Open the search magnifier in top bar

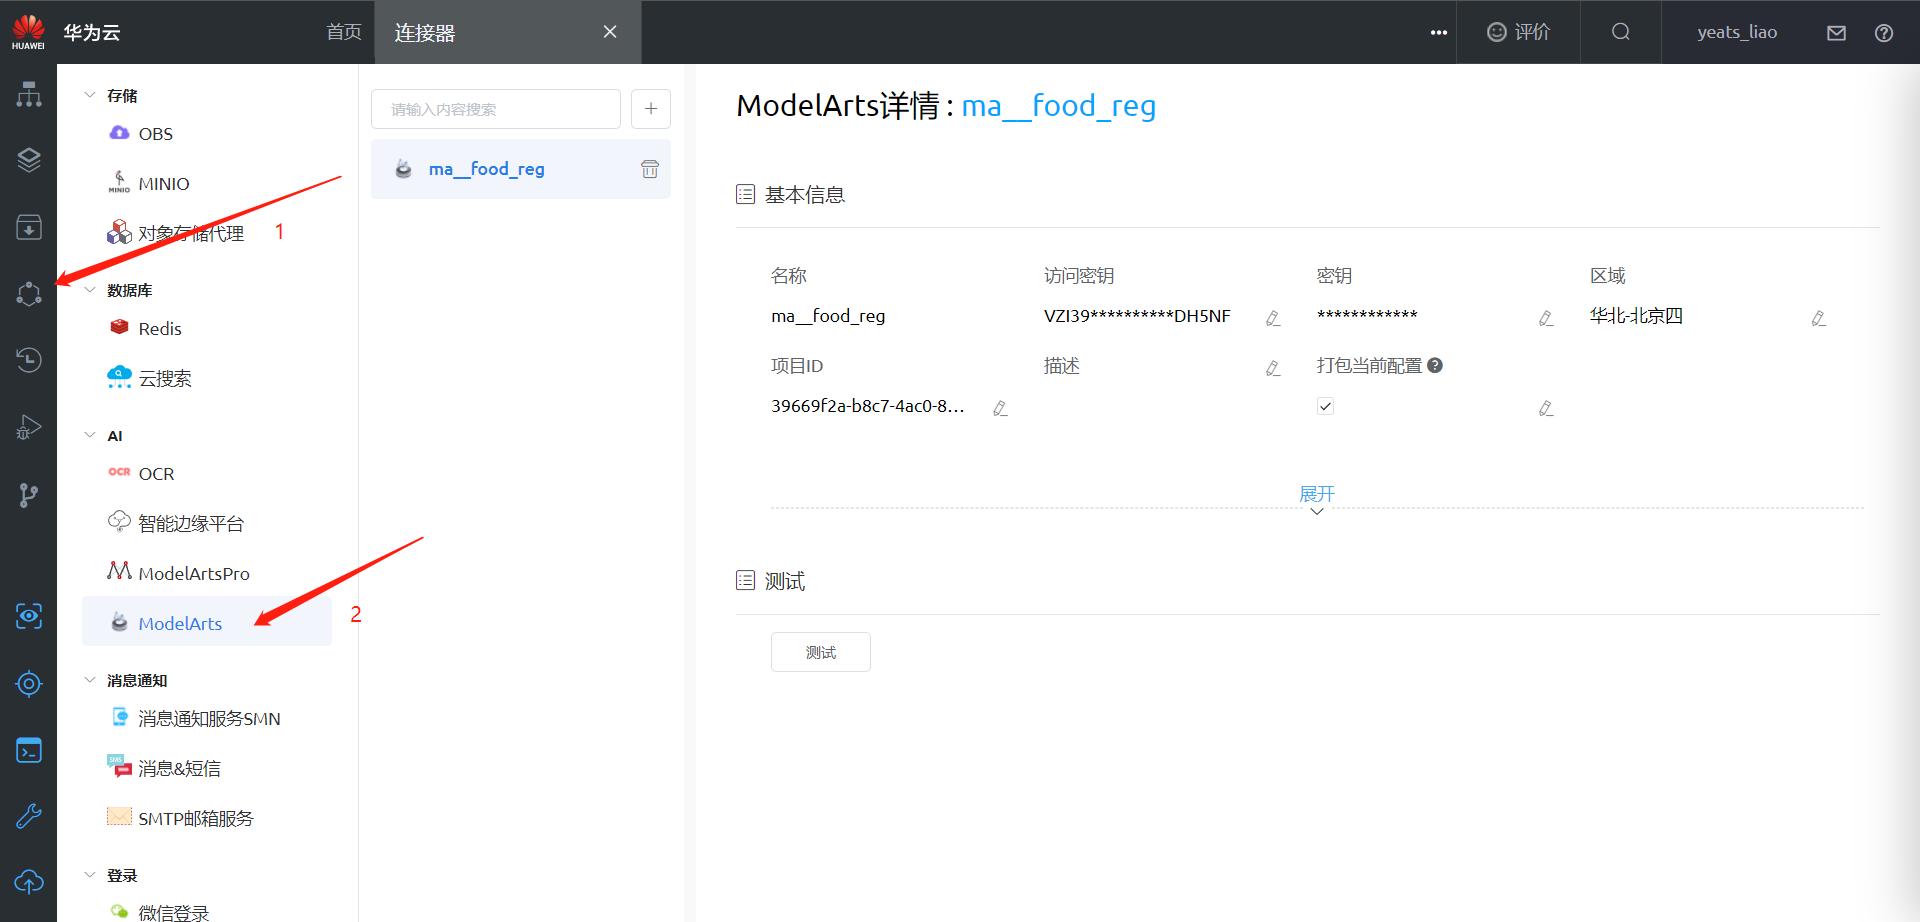click(1621, 32)
